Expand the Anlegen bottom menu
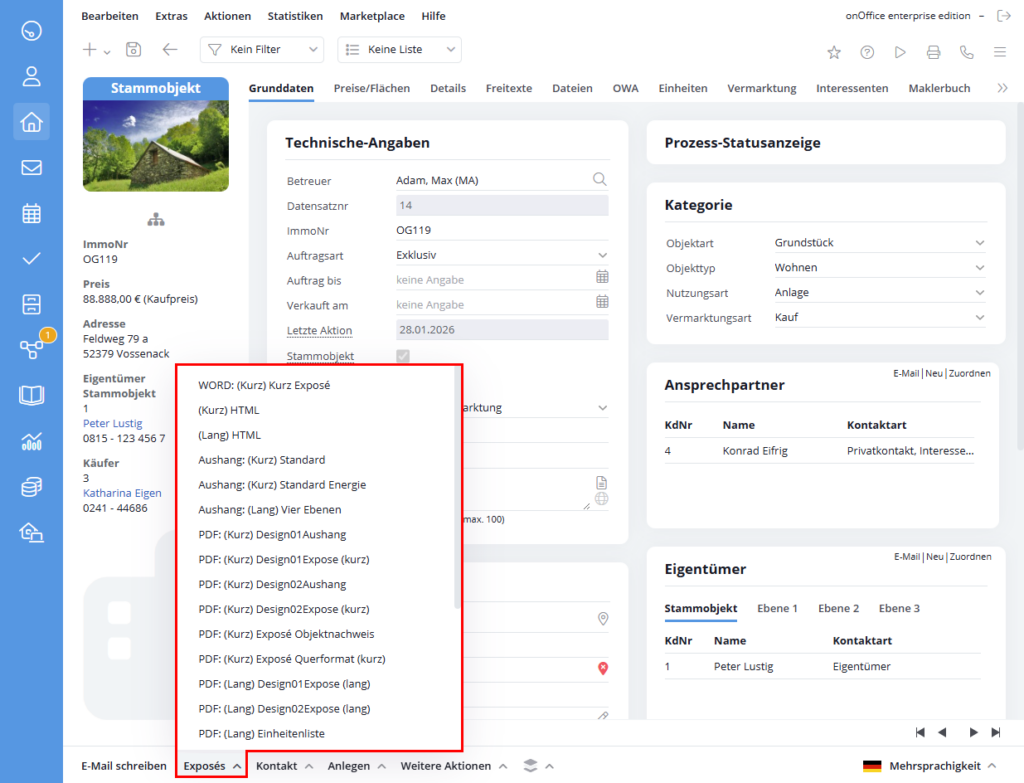 357,766
